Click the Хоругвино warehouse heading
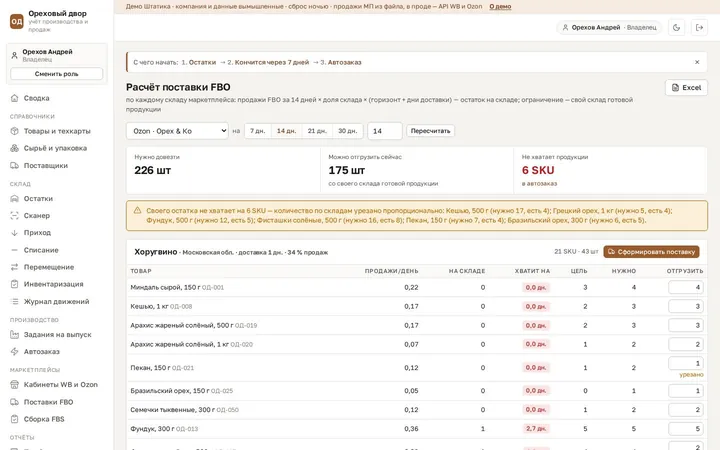 point(156,252)
